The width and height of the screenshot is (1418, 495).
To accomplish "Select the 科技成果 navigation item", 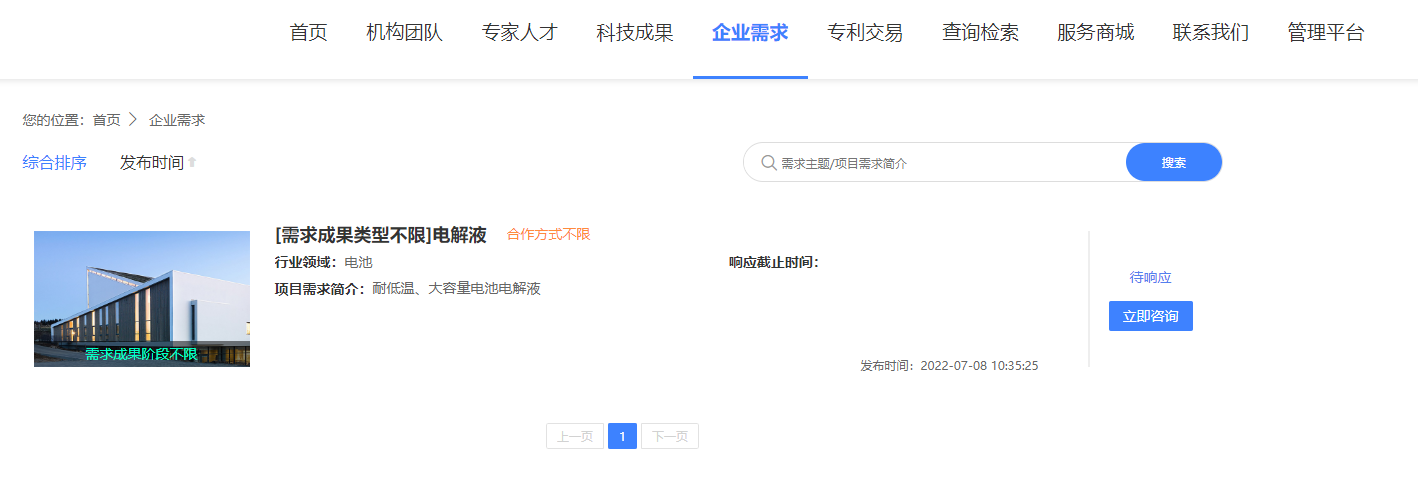I will (x=635, y=33).
